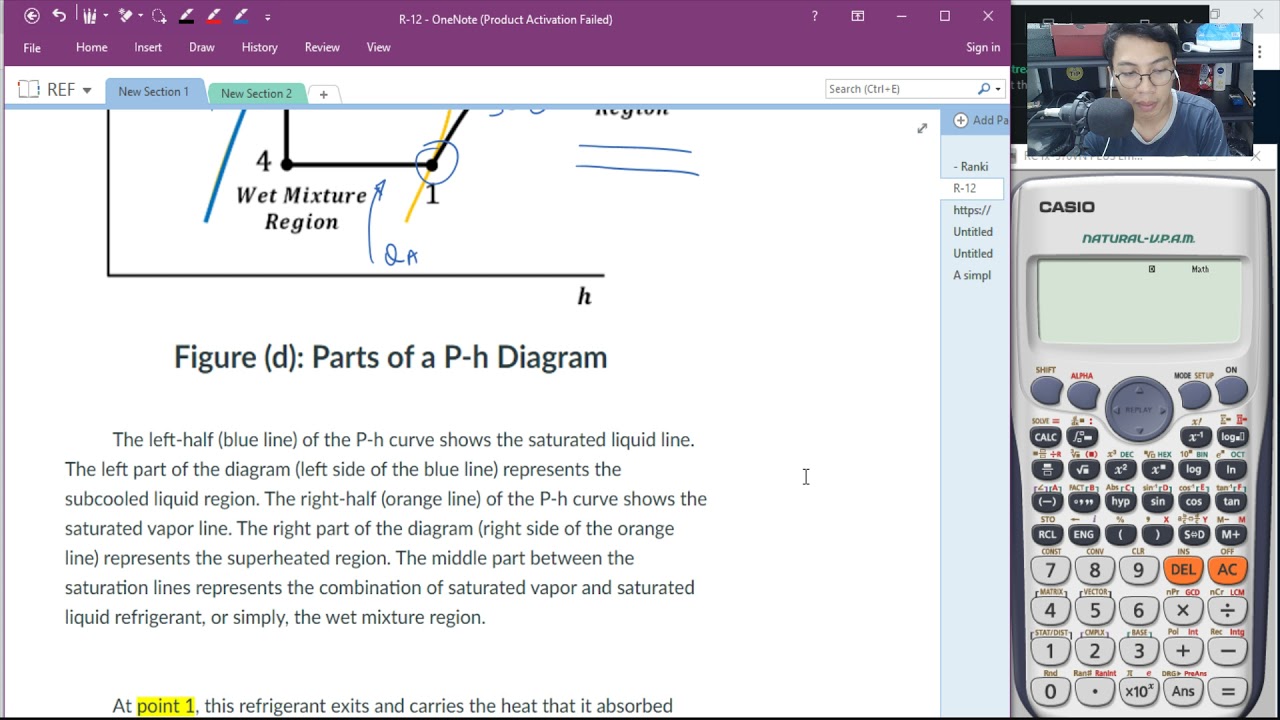Open the pens tool dropdown arrow
This screenshot has width=1280, height=720.
coord(104,17)
